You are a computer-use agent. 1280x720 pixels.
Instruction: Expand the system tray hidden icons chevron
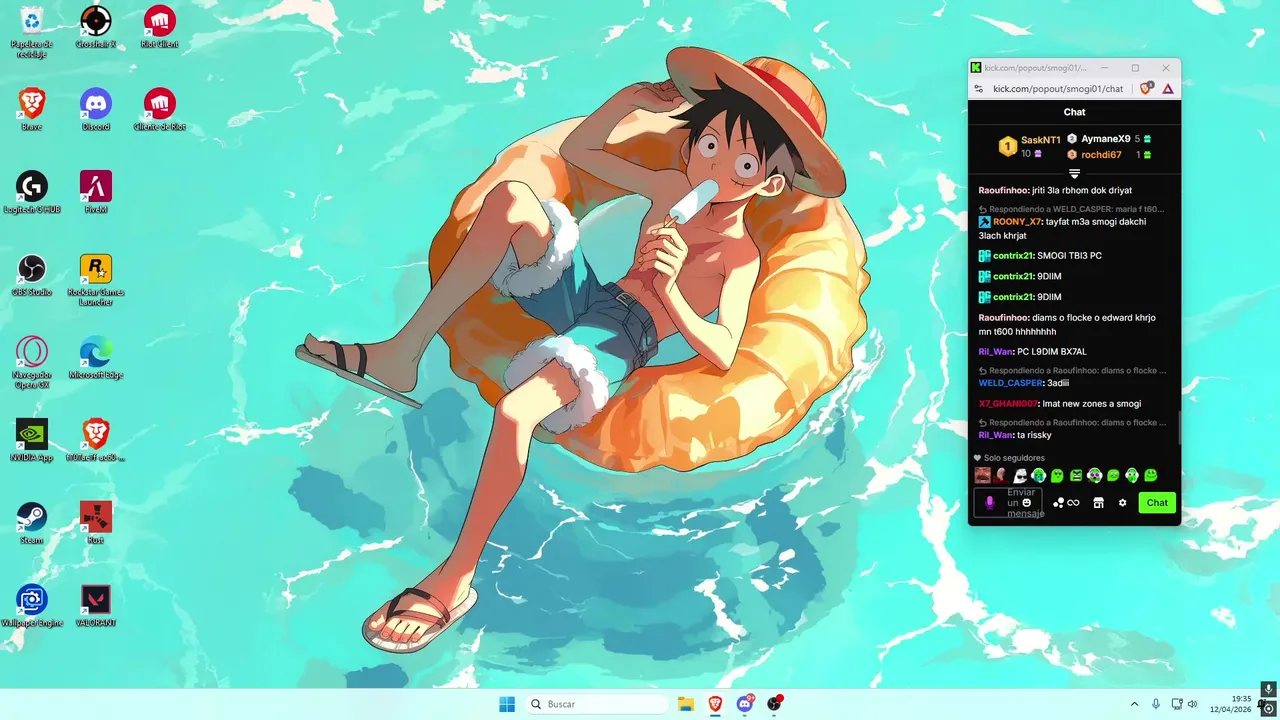1134,704
